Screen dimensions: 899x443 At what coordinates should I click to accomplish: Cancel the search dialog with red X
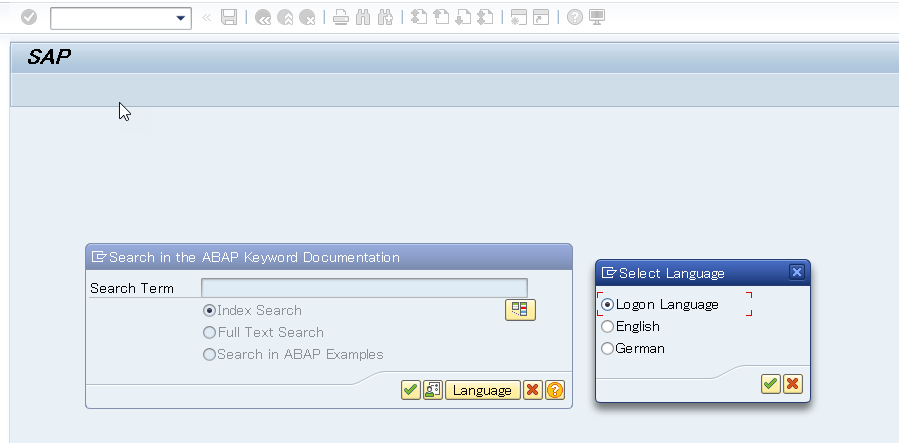[x=533, y=390]
